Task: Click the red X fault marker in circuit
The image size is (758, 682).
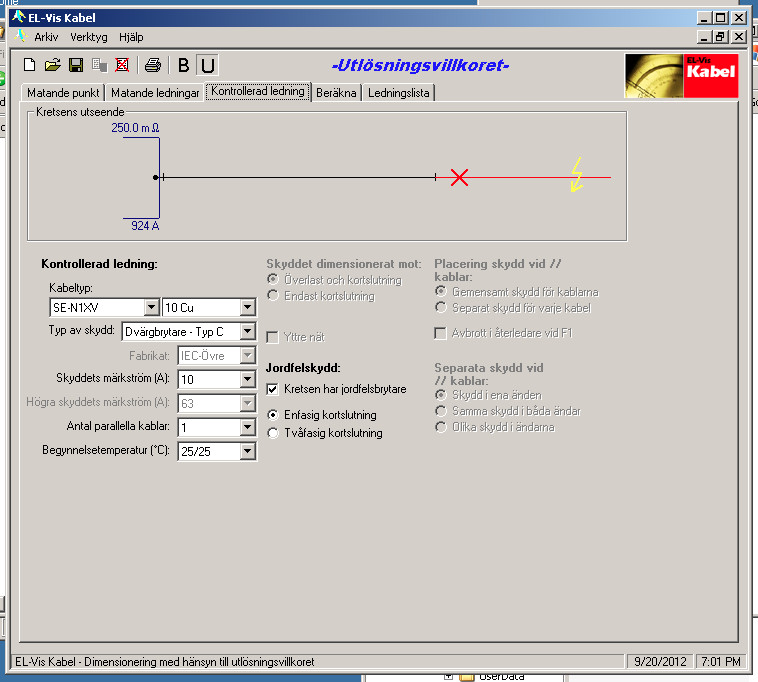Action: 459,178
